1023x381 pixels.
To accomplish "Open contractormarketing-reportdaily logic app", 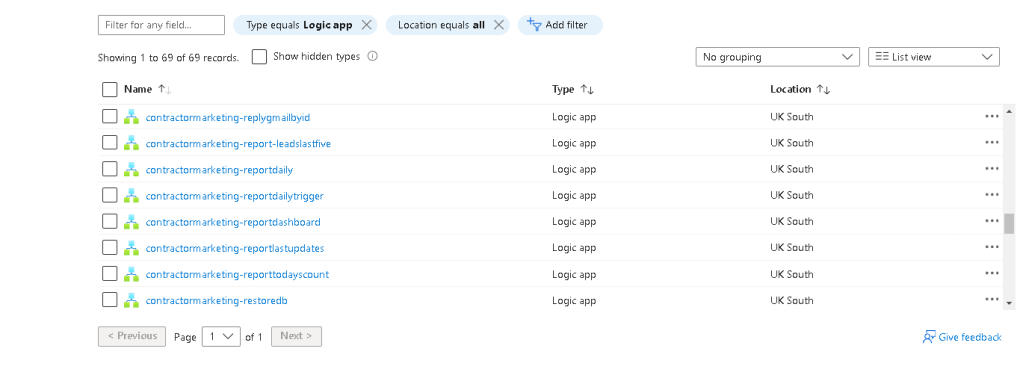I will tap(219, 170).
